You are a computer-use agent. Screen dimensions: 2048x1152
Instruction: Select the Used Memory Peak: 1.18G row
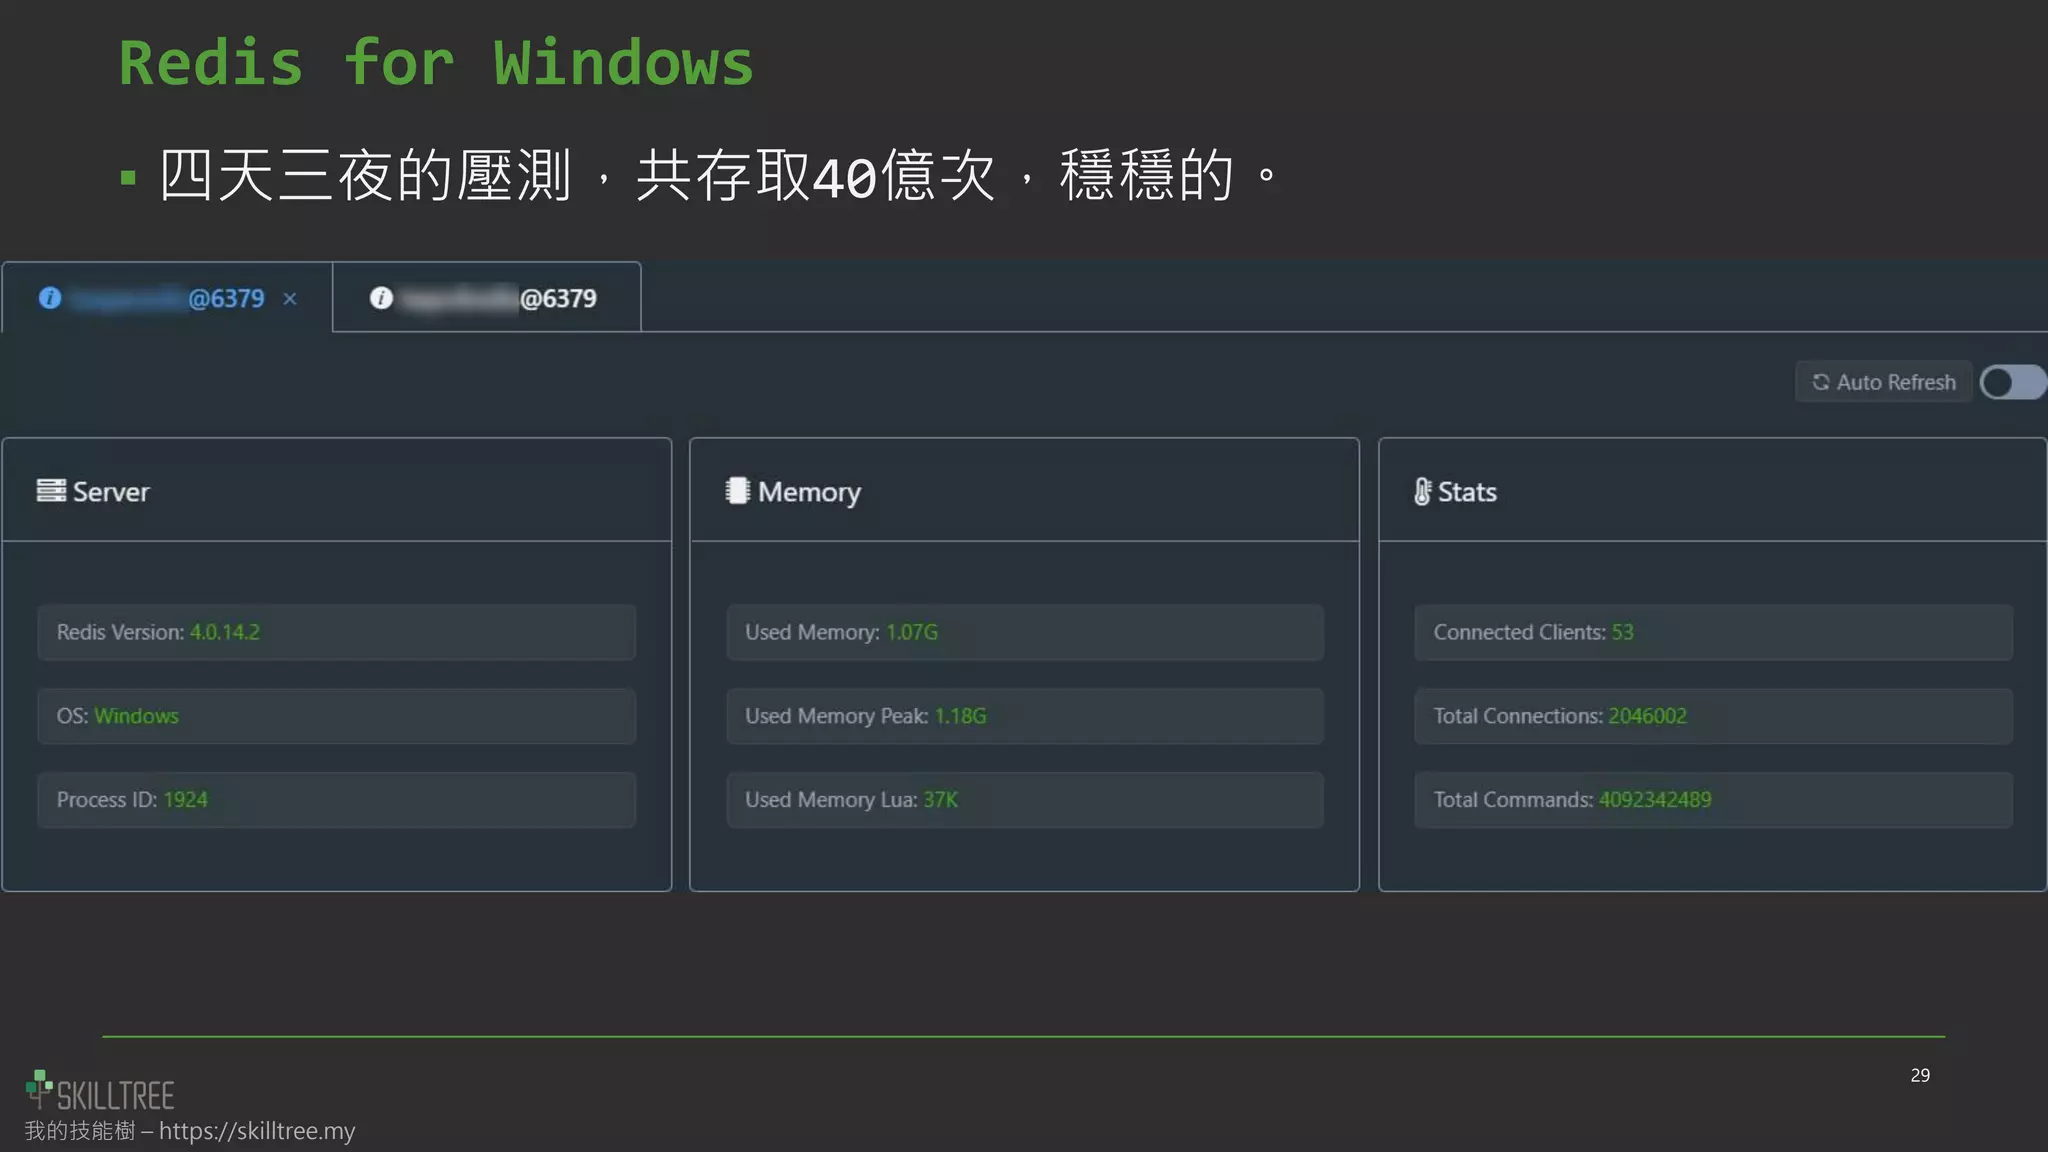pyautogui.click(x=1025, y=716)
